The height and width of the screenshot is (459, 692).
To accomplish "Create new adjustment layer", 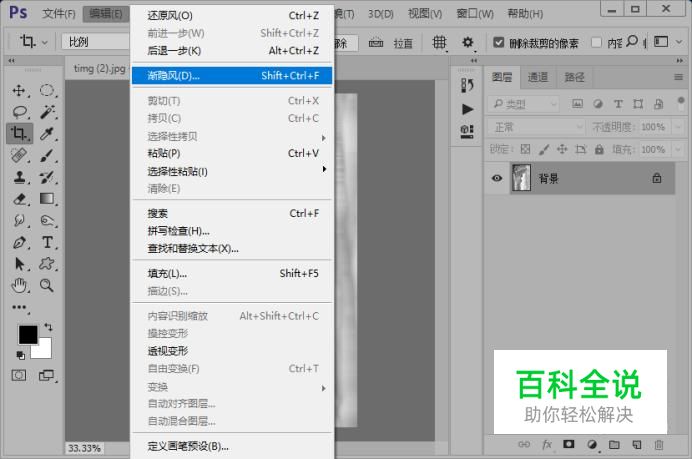I will [x=592, y=444].
